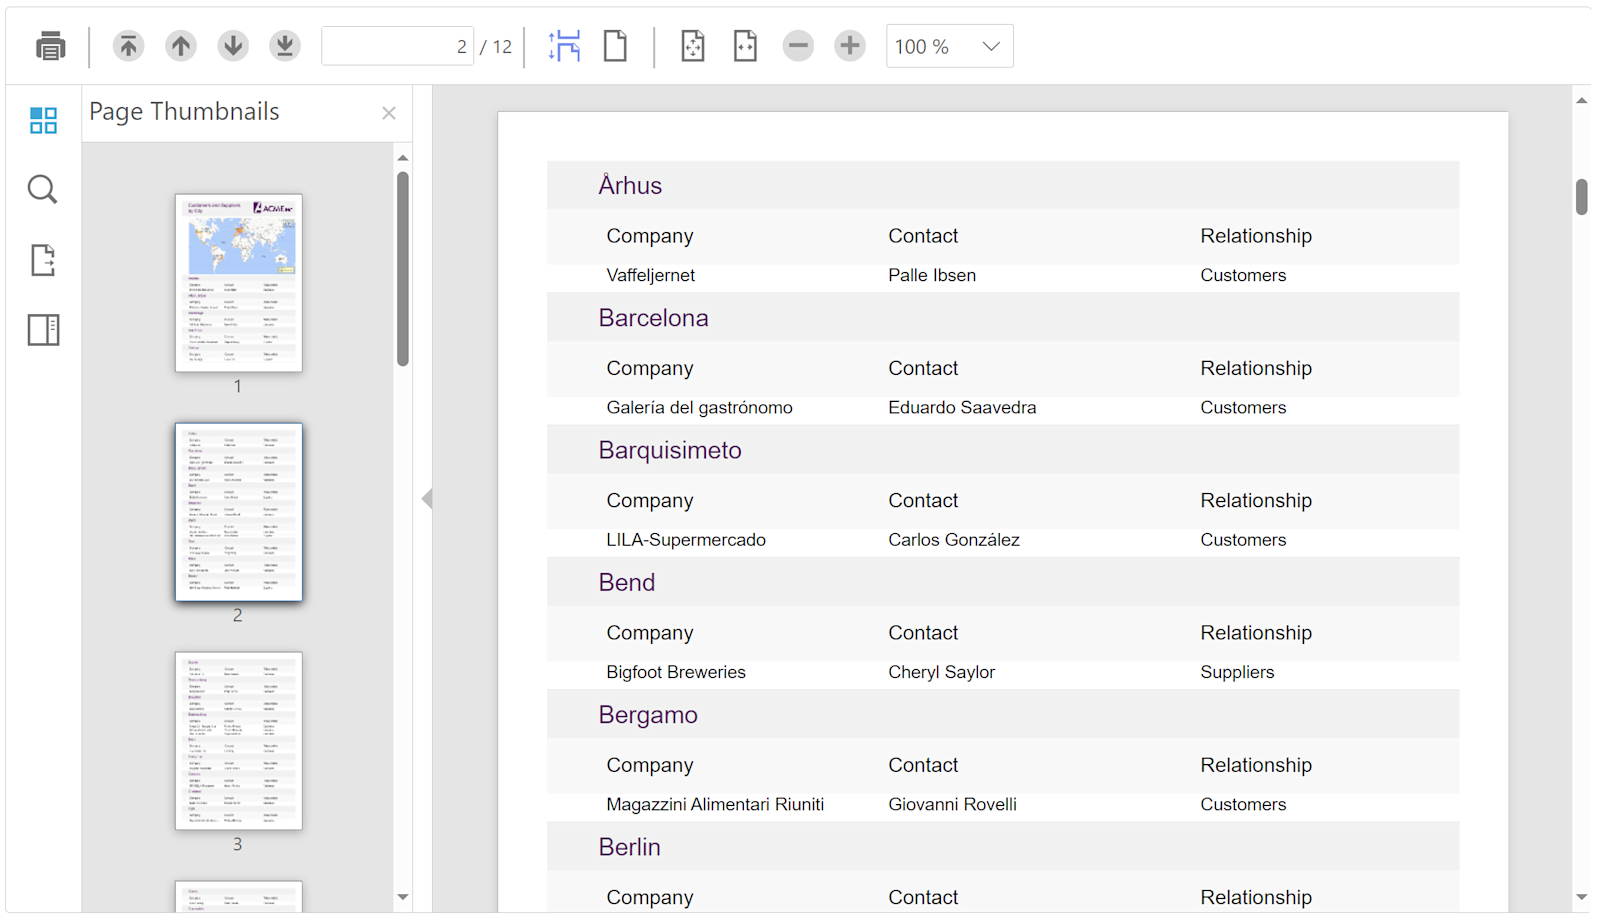
Task: Click the thumbnails panel scroll up arrow
Action: tap(403, 157)
